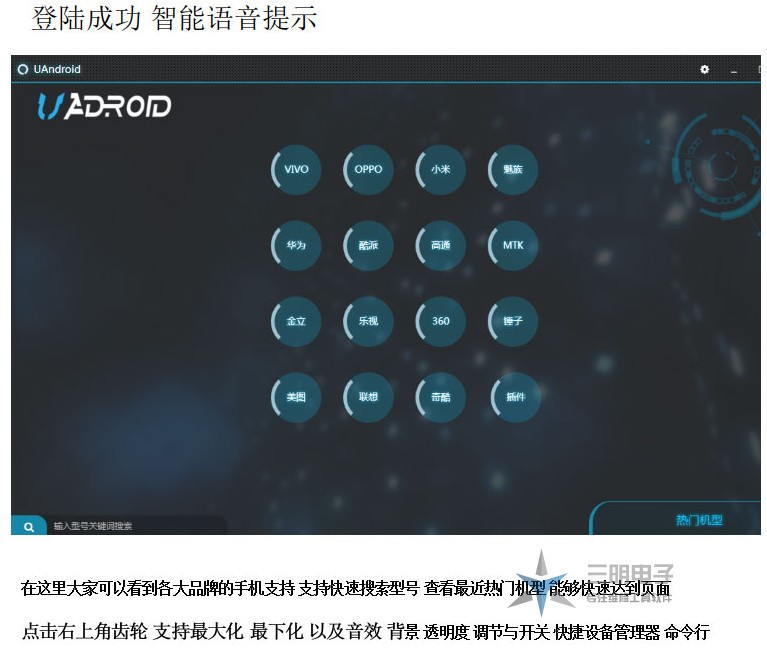Open the 热门机型 hot models tab
The height and width of the screenshot is (649, 767).
pos(699,520)
